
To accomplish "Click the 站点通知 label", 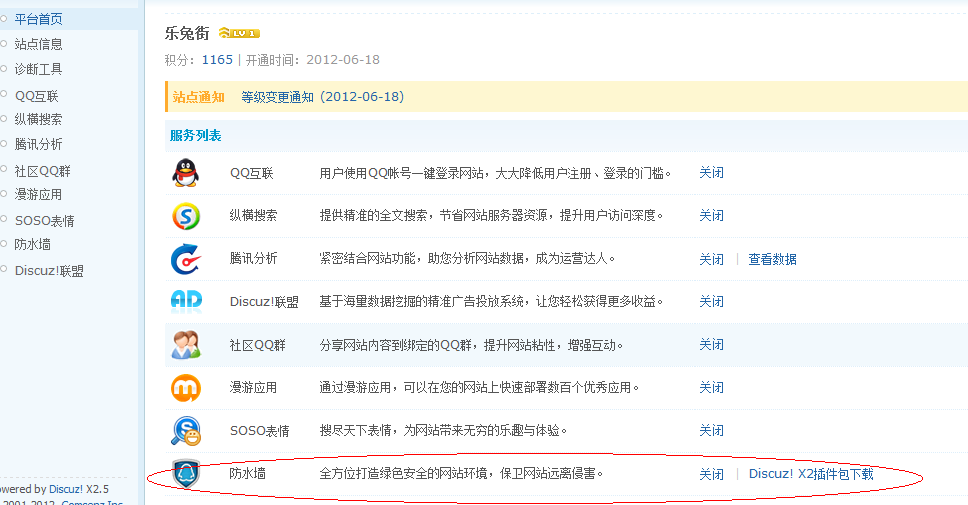I will coord(199,97).
